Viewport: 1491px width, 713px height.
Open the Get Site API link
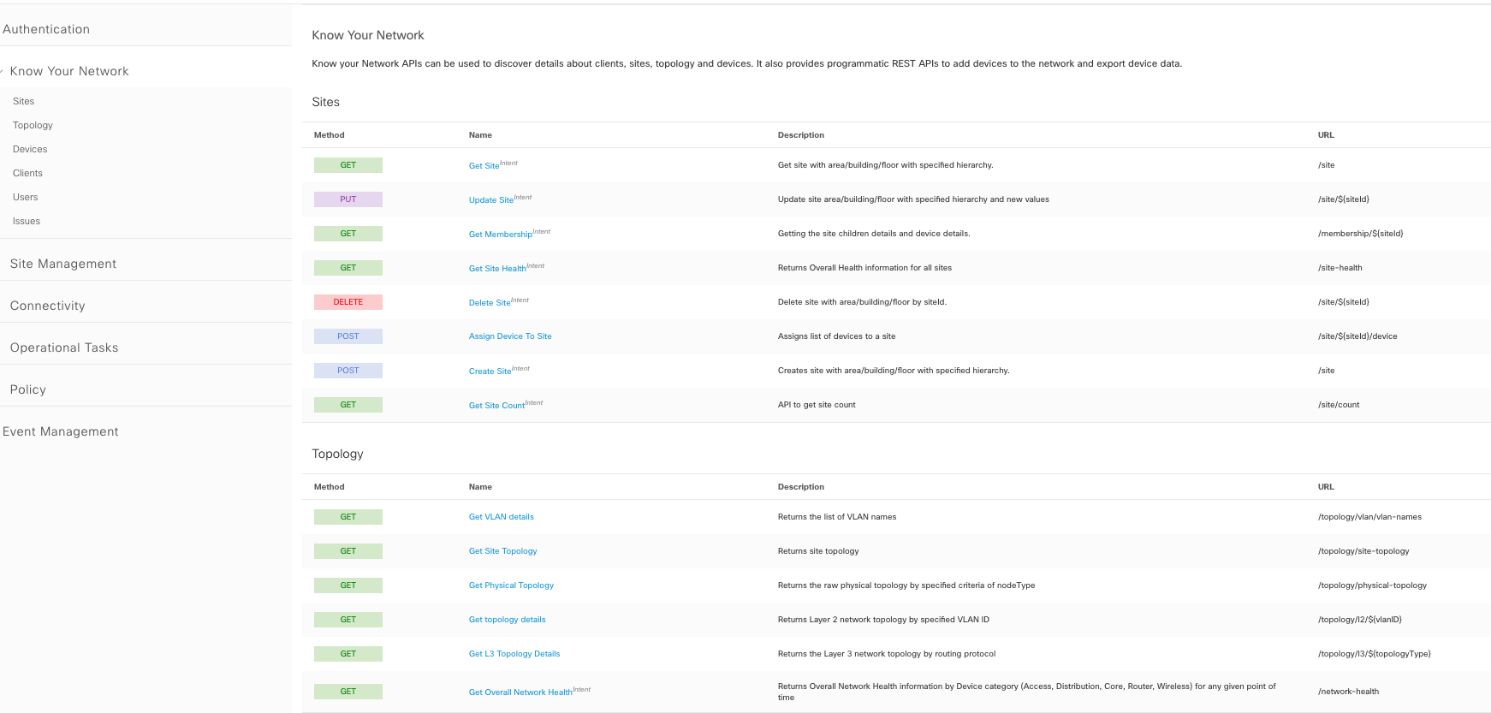484,166
